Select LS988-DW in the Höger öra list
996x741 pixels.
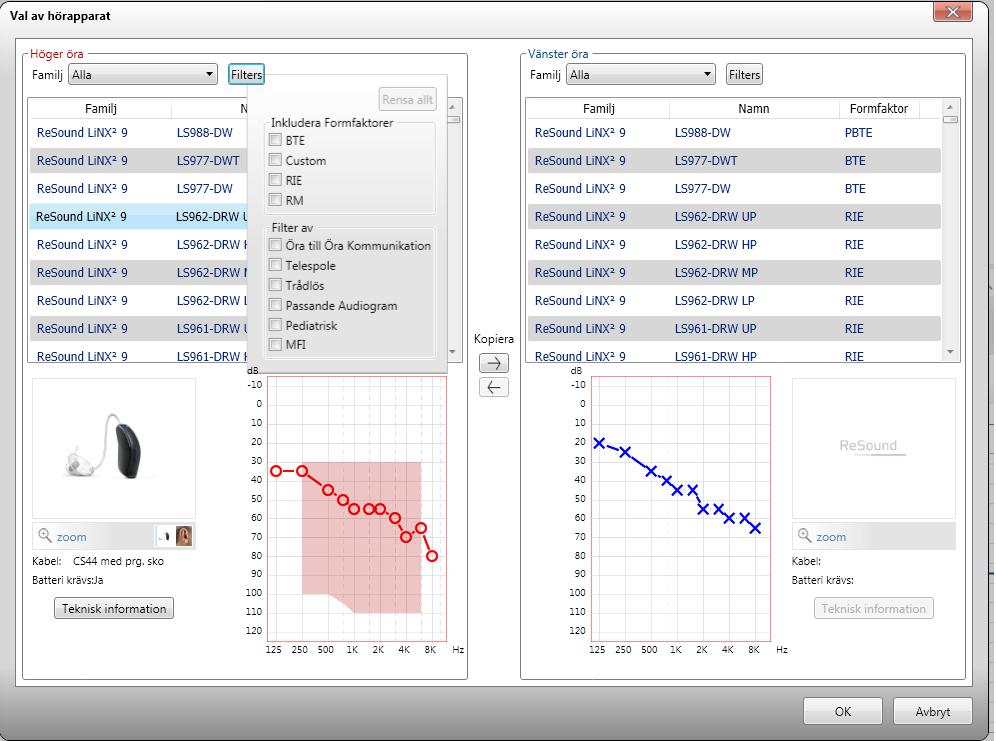[x=138, y=133]
